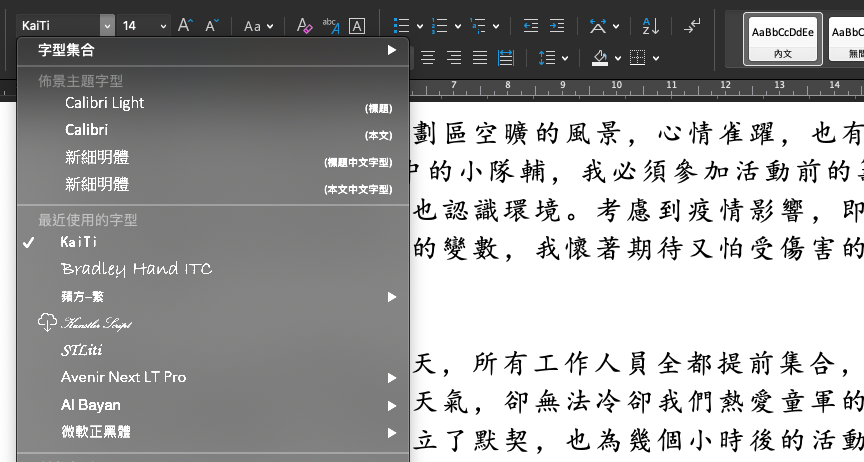Open the phonetic guide abc A icon
Image resolution: width=864 pixels, height=462 pixels.
pyautogui.click(x=331, y=25)
